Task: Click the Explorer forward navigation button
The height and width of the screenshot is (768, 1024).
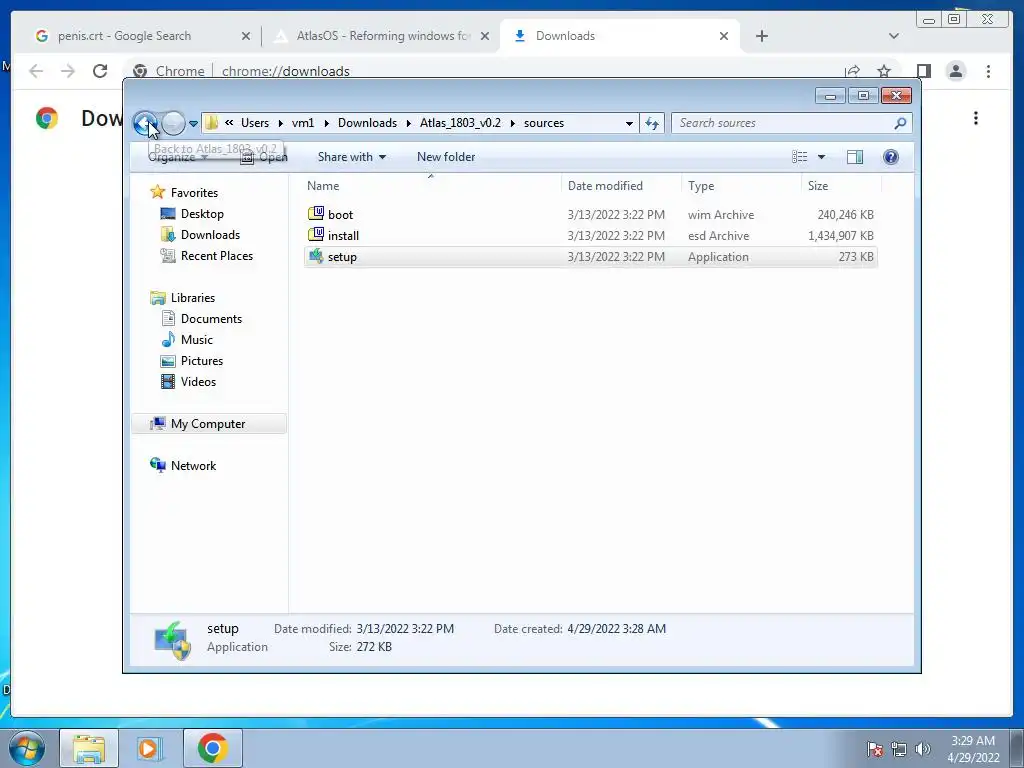Action: click(173, 123)
